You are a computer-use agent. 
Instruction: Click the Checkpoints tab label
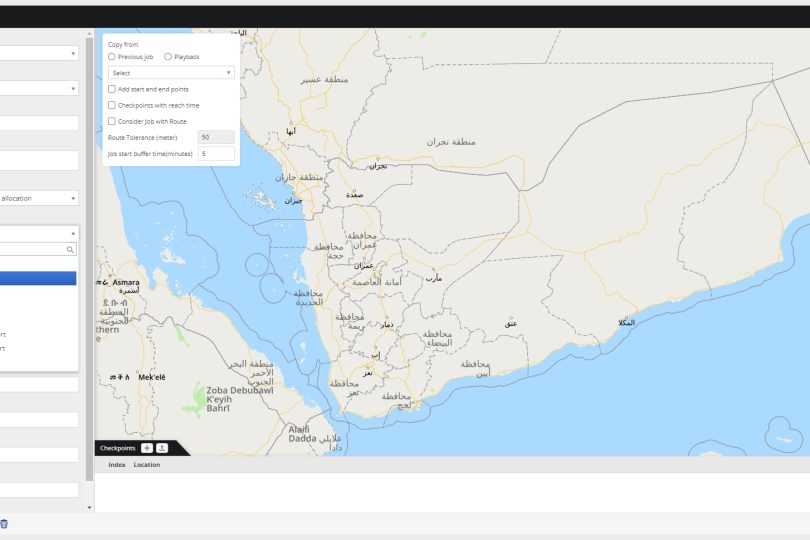pyautogui.click(x=117, y=448)
